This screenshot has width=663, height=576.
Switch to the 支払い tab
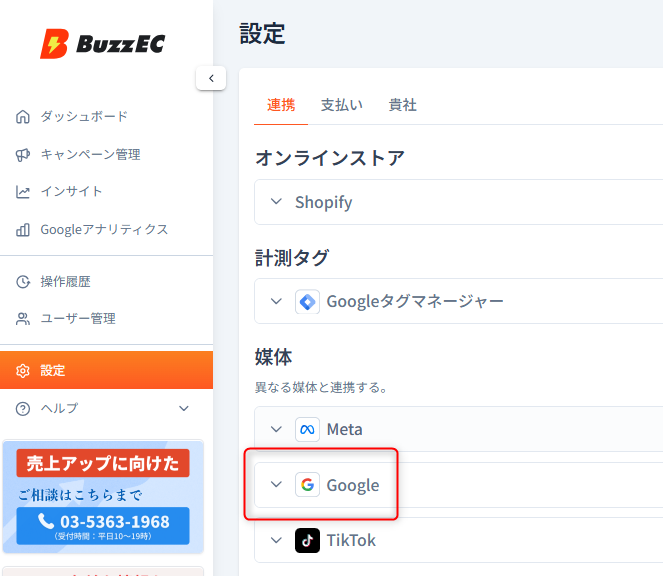341,105
